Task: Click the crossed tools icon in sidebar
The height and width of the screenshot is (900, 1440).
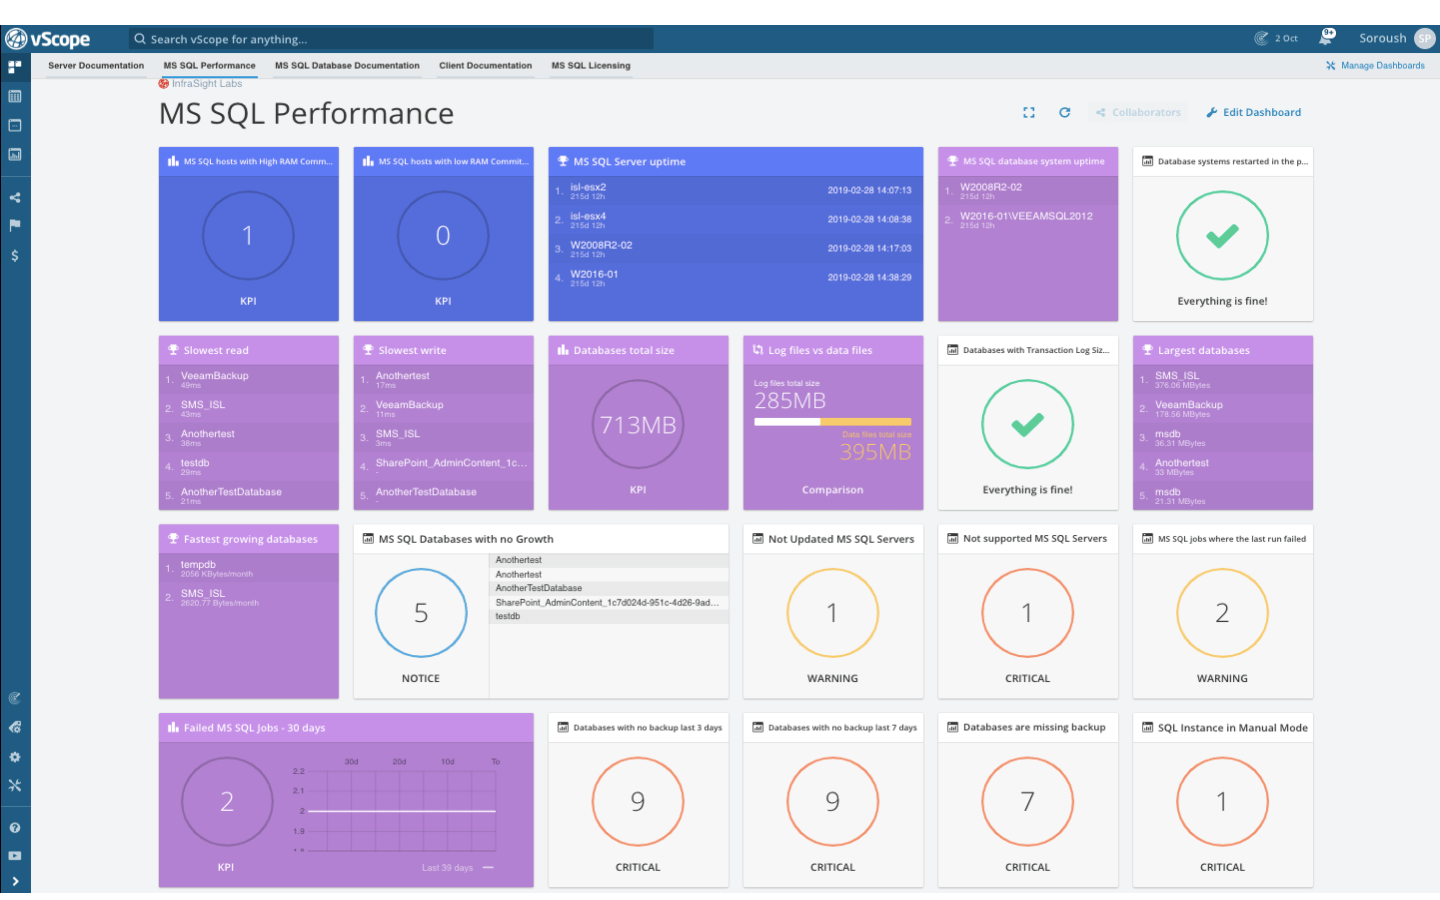Action: click(x=14, y=786)
